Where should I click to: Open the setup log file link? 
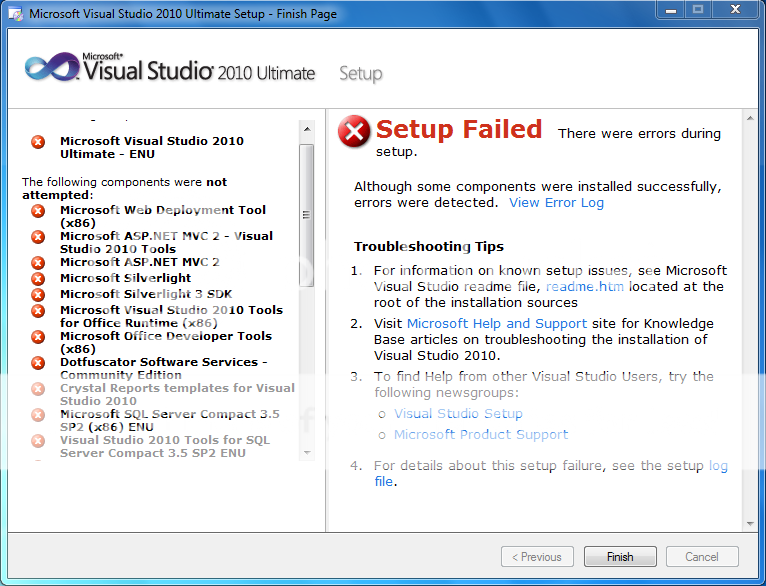click(x=718, y=466)
